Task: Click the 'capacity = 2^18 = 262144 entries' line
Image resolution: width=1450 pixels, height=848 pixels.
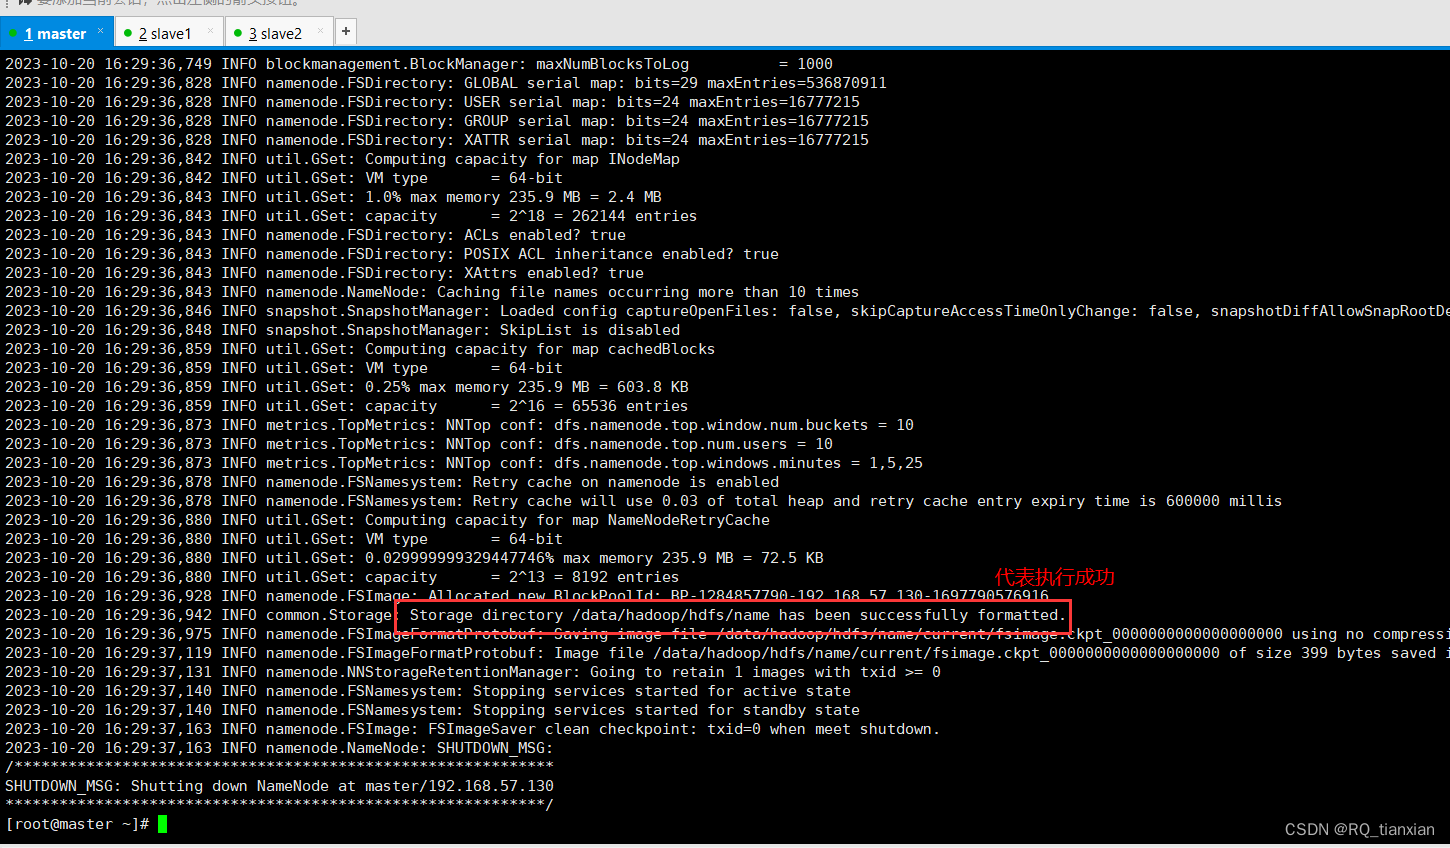Action: [351, 216]
